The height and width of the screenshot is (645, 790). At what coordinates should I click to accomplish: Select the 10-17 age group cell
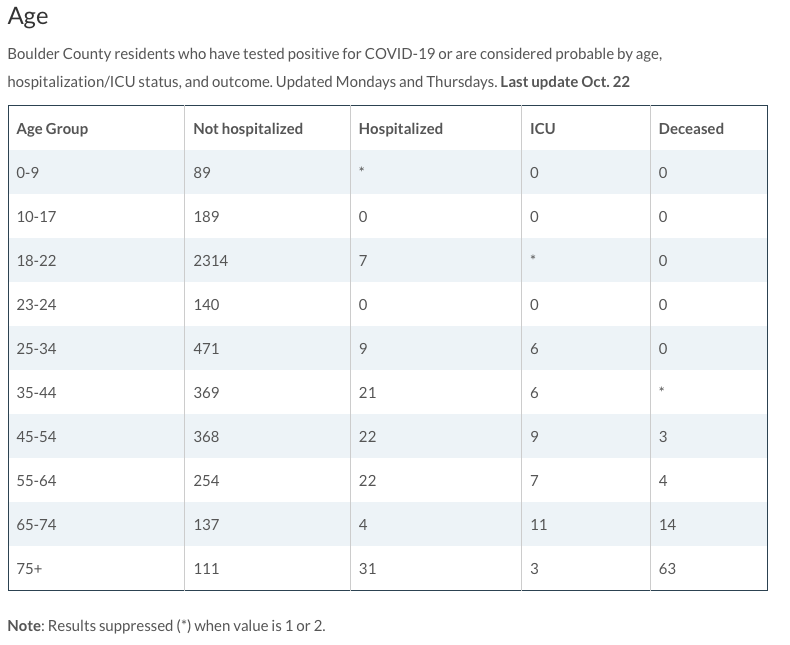[33, 217]
